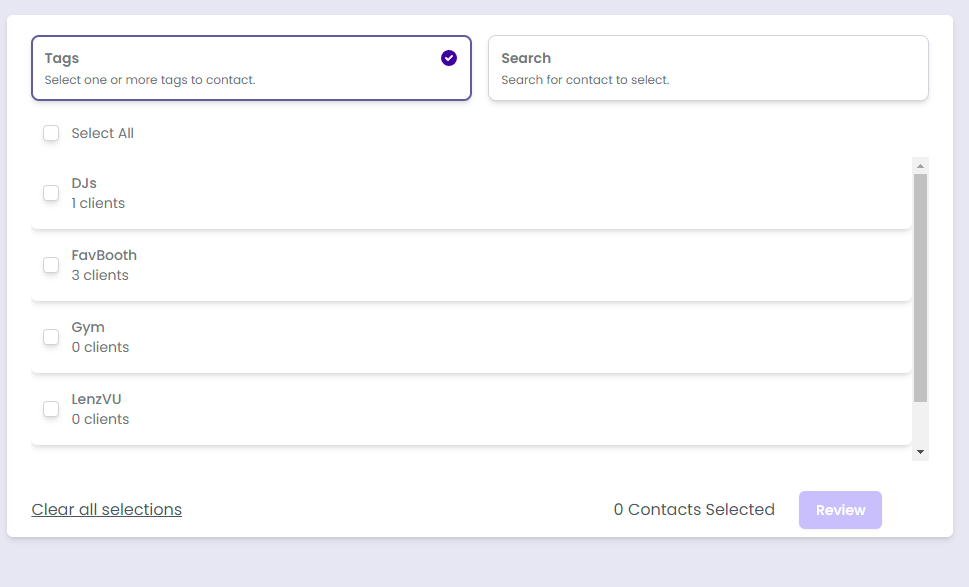Click the scrollbar up arrow
Image resolution: width=969 pixels, height=587 pixels.
tap(920, 166)
